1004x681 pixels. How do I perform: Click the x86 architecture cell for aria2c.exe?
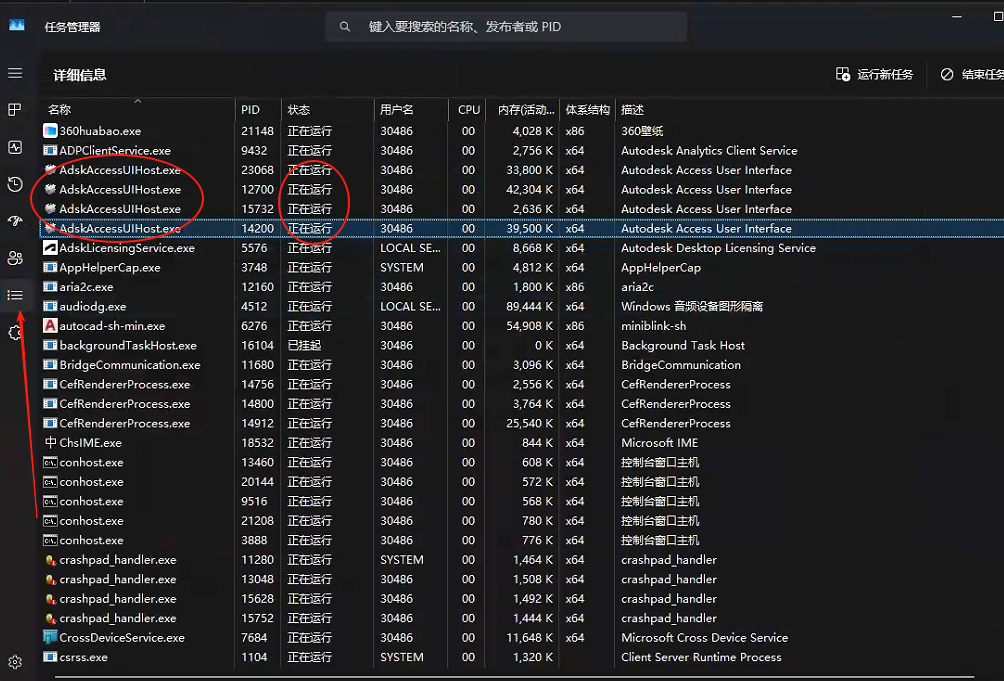pos(575,287)
